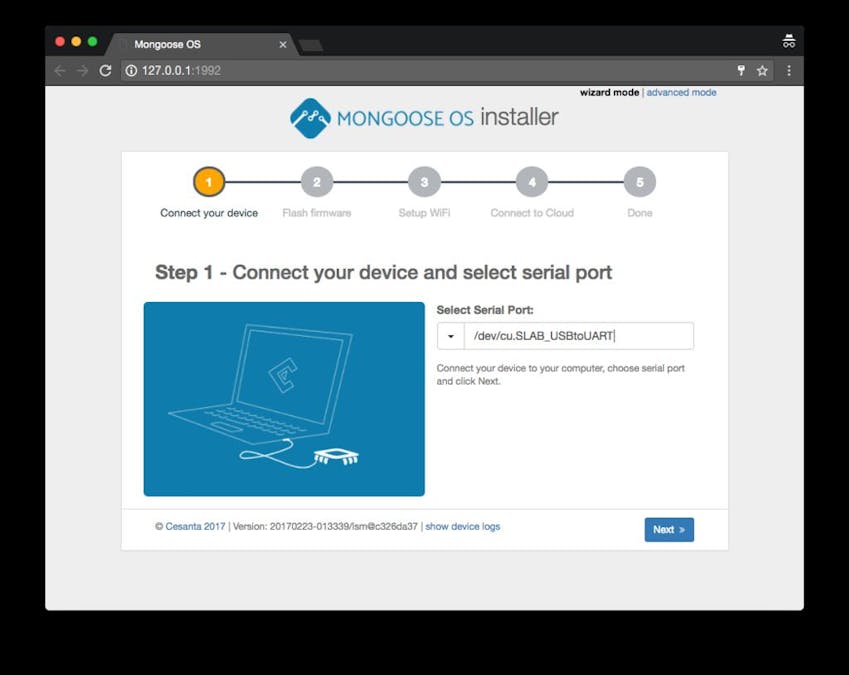Open site info via the address bar icon

(129, 71)
